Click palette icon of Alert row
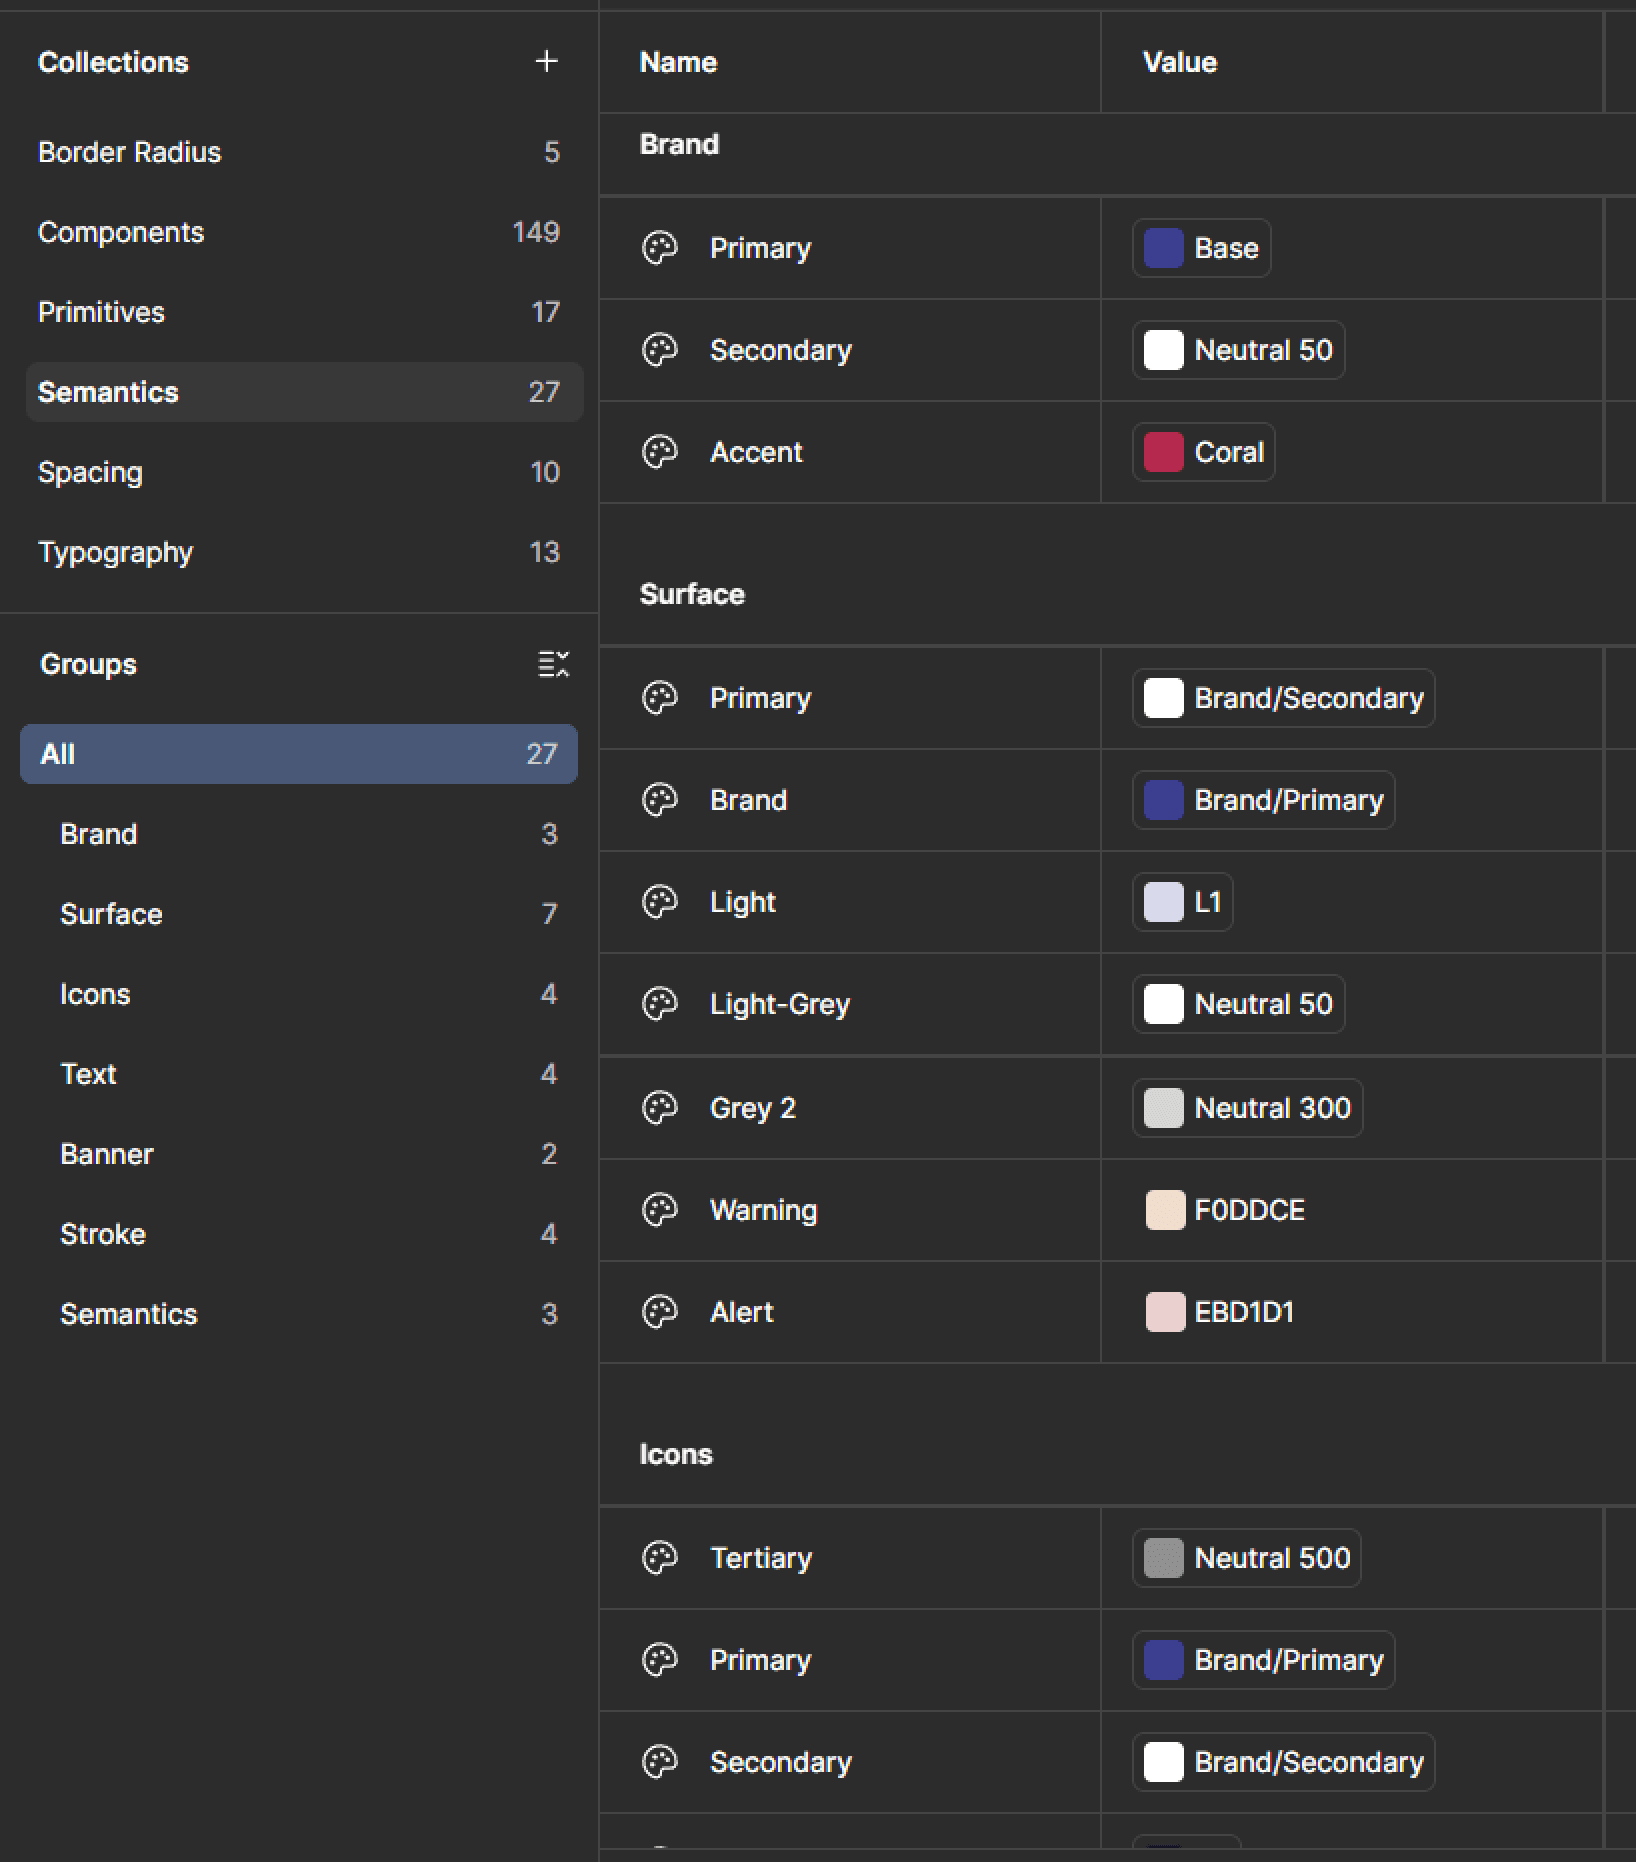 click(660, 1312)
